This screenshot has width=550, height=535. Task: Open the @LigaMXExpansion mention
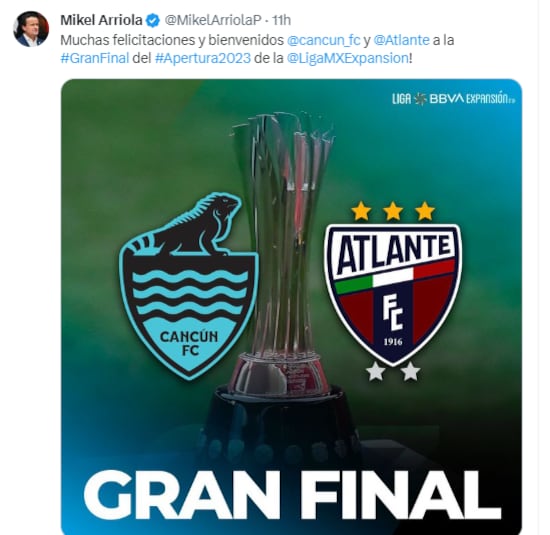tap(348, 58)
